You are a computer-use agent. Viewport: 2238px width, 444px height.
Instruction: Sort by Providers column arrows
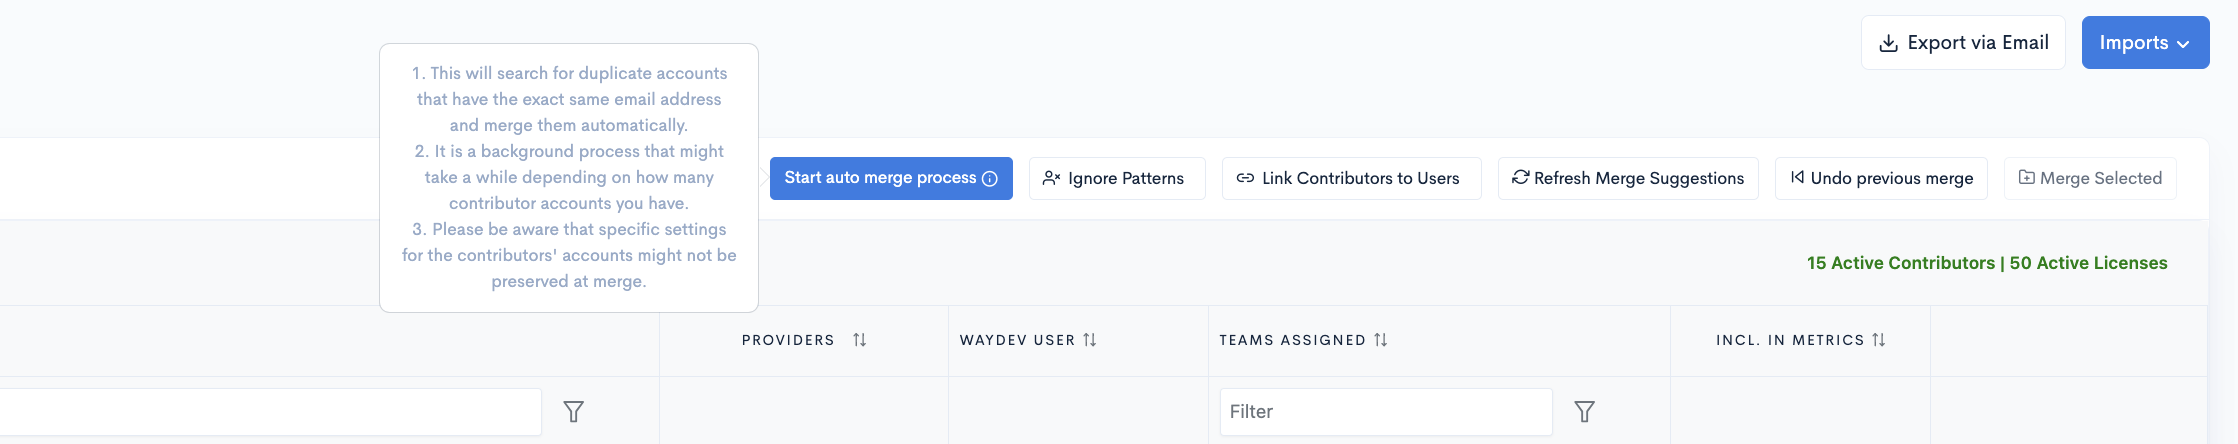860,340
